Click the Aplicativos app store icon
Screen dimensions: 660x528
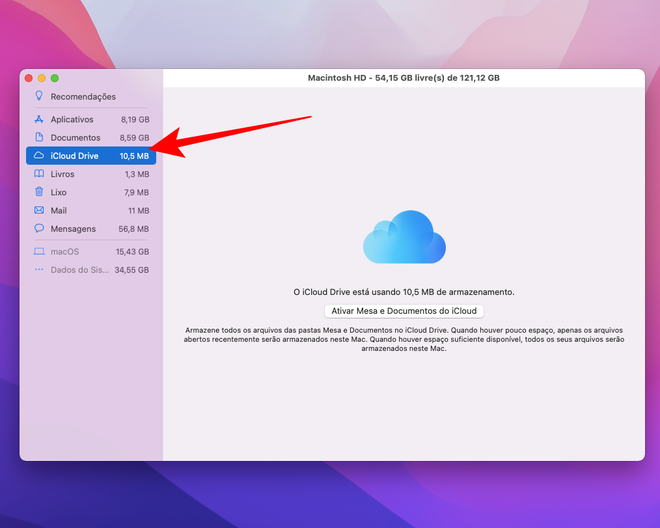[39, 119]
